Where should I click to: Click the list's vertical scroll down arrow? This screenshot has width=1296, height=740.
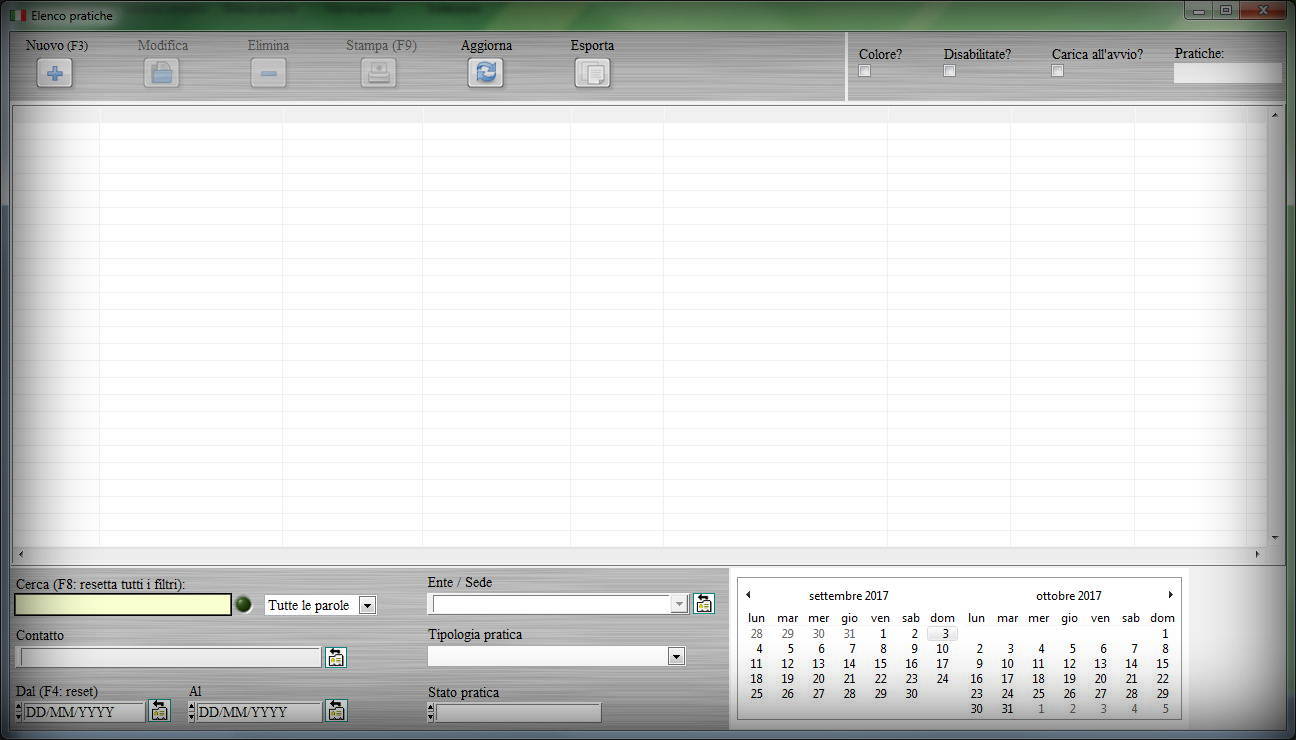[1275, 538]
